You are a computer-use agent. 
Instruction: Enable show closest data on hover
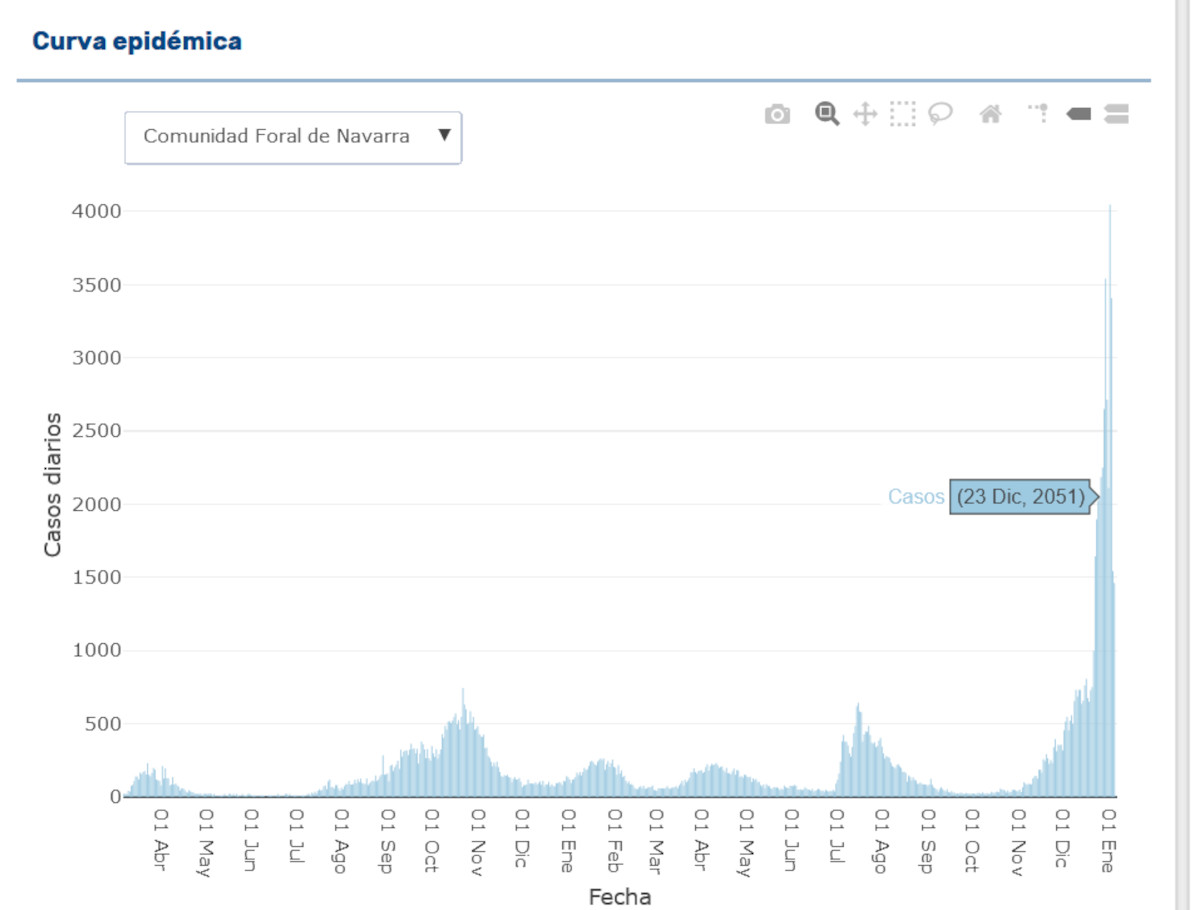(x=1078, y=115)
